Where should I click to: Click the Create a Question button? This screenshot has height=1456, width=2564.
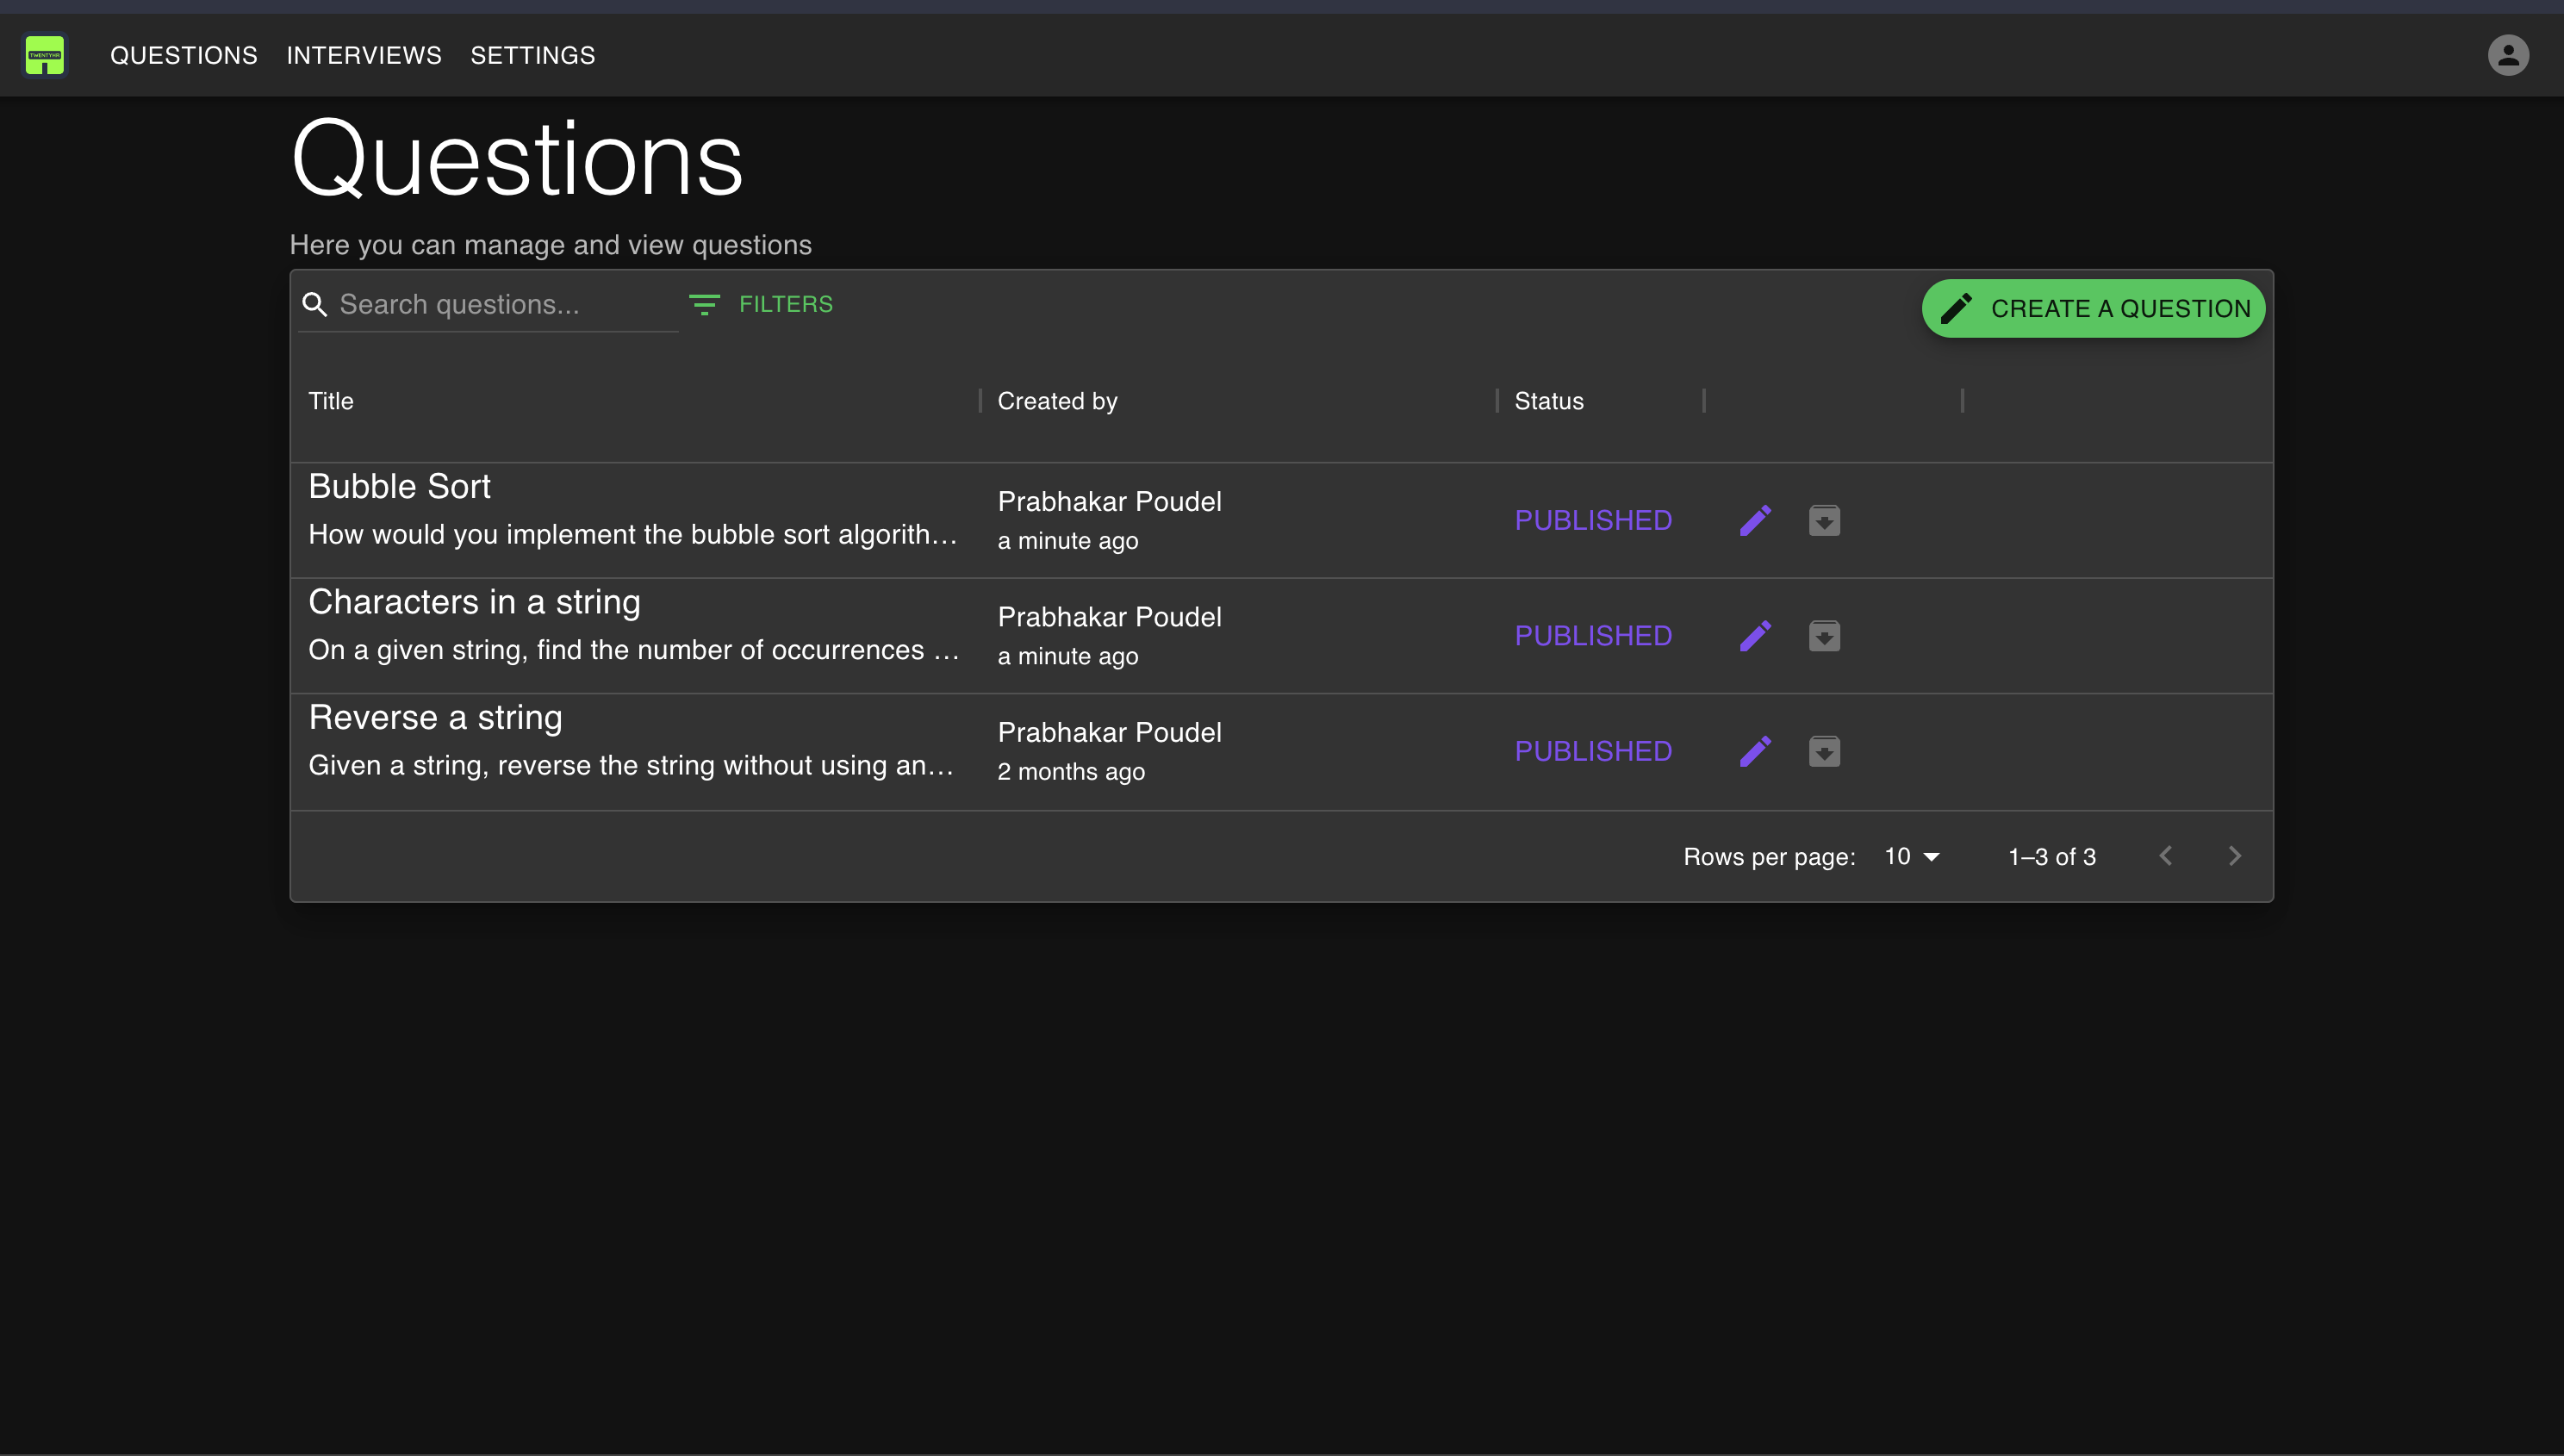tap(2093, 308)
